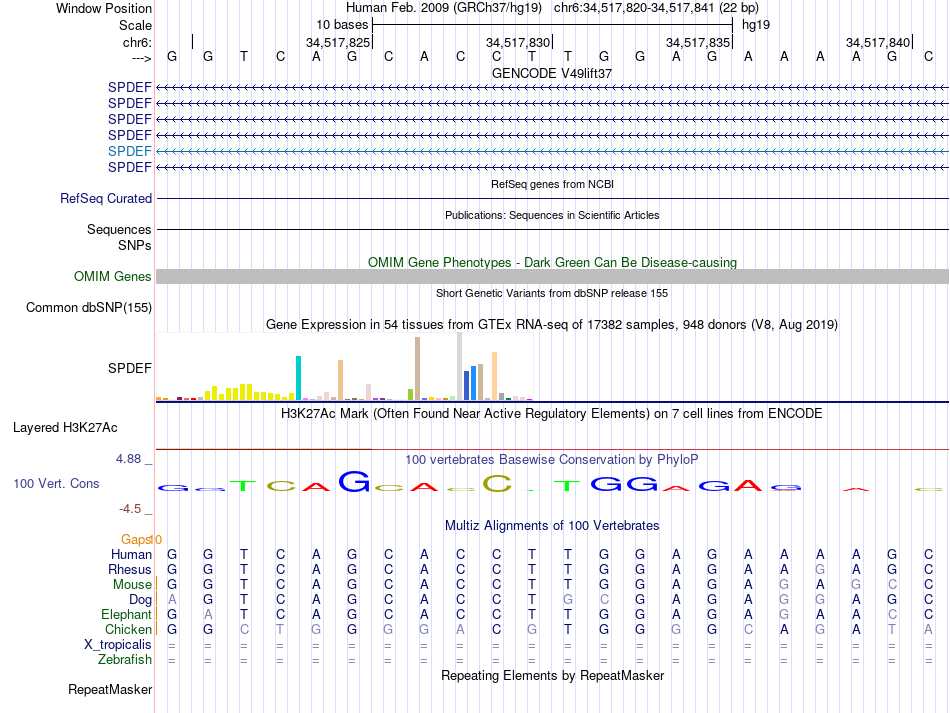Click the Window Position label
Image resolution: width=950 pixels, height=713 pixels.
click(x=104, y=8)
